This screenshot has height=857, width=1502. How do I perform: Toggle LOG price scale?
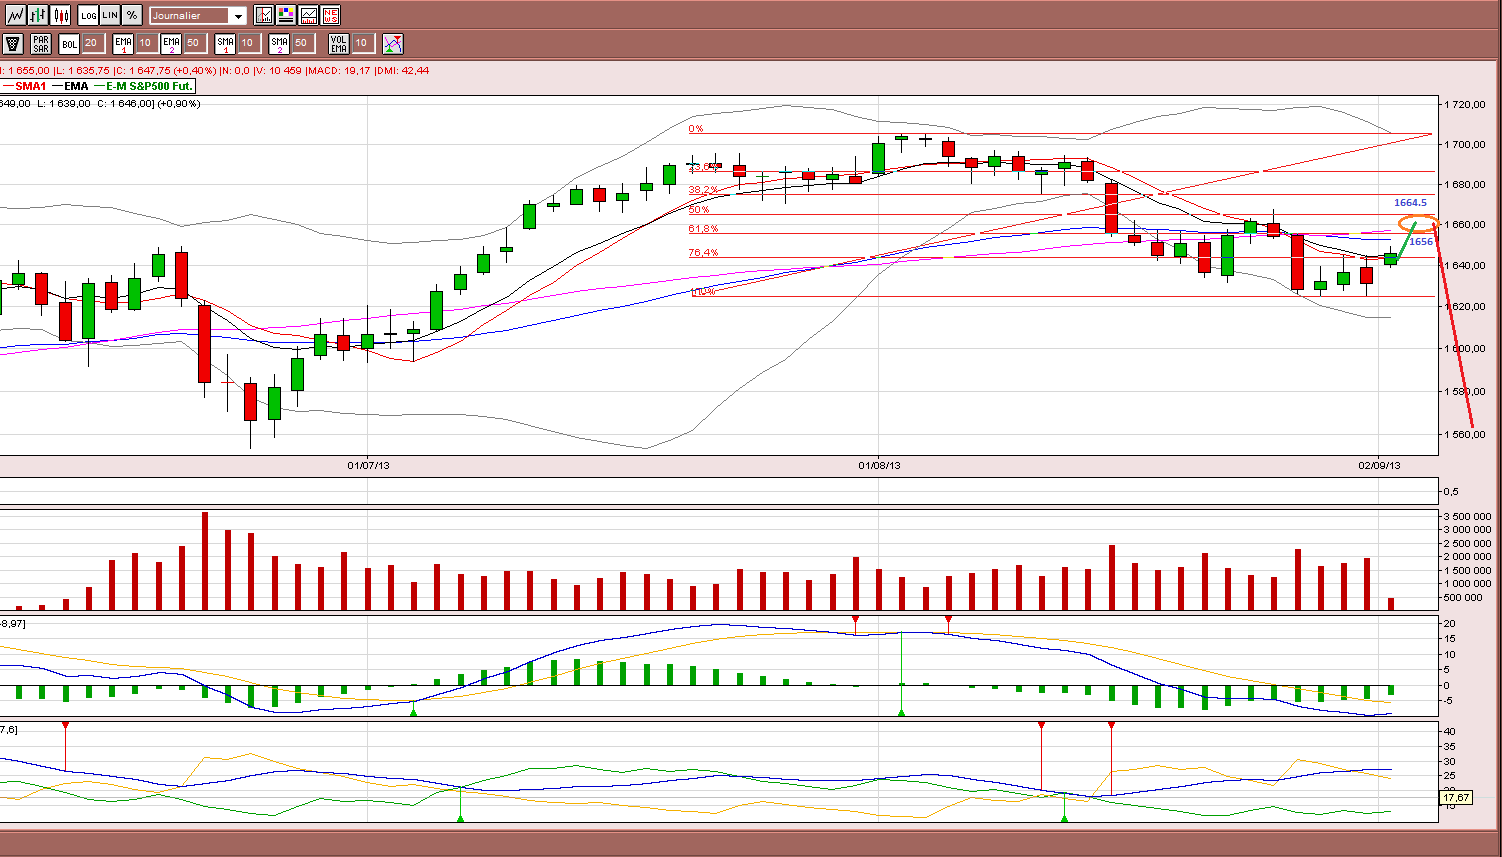click(88, 15)
